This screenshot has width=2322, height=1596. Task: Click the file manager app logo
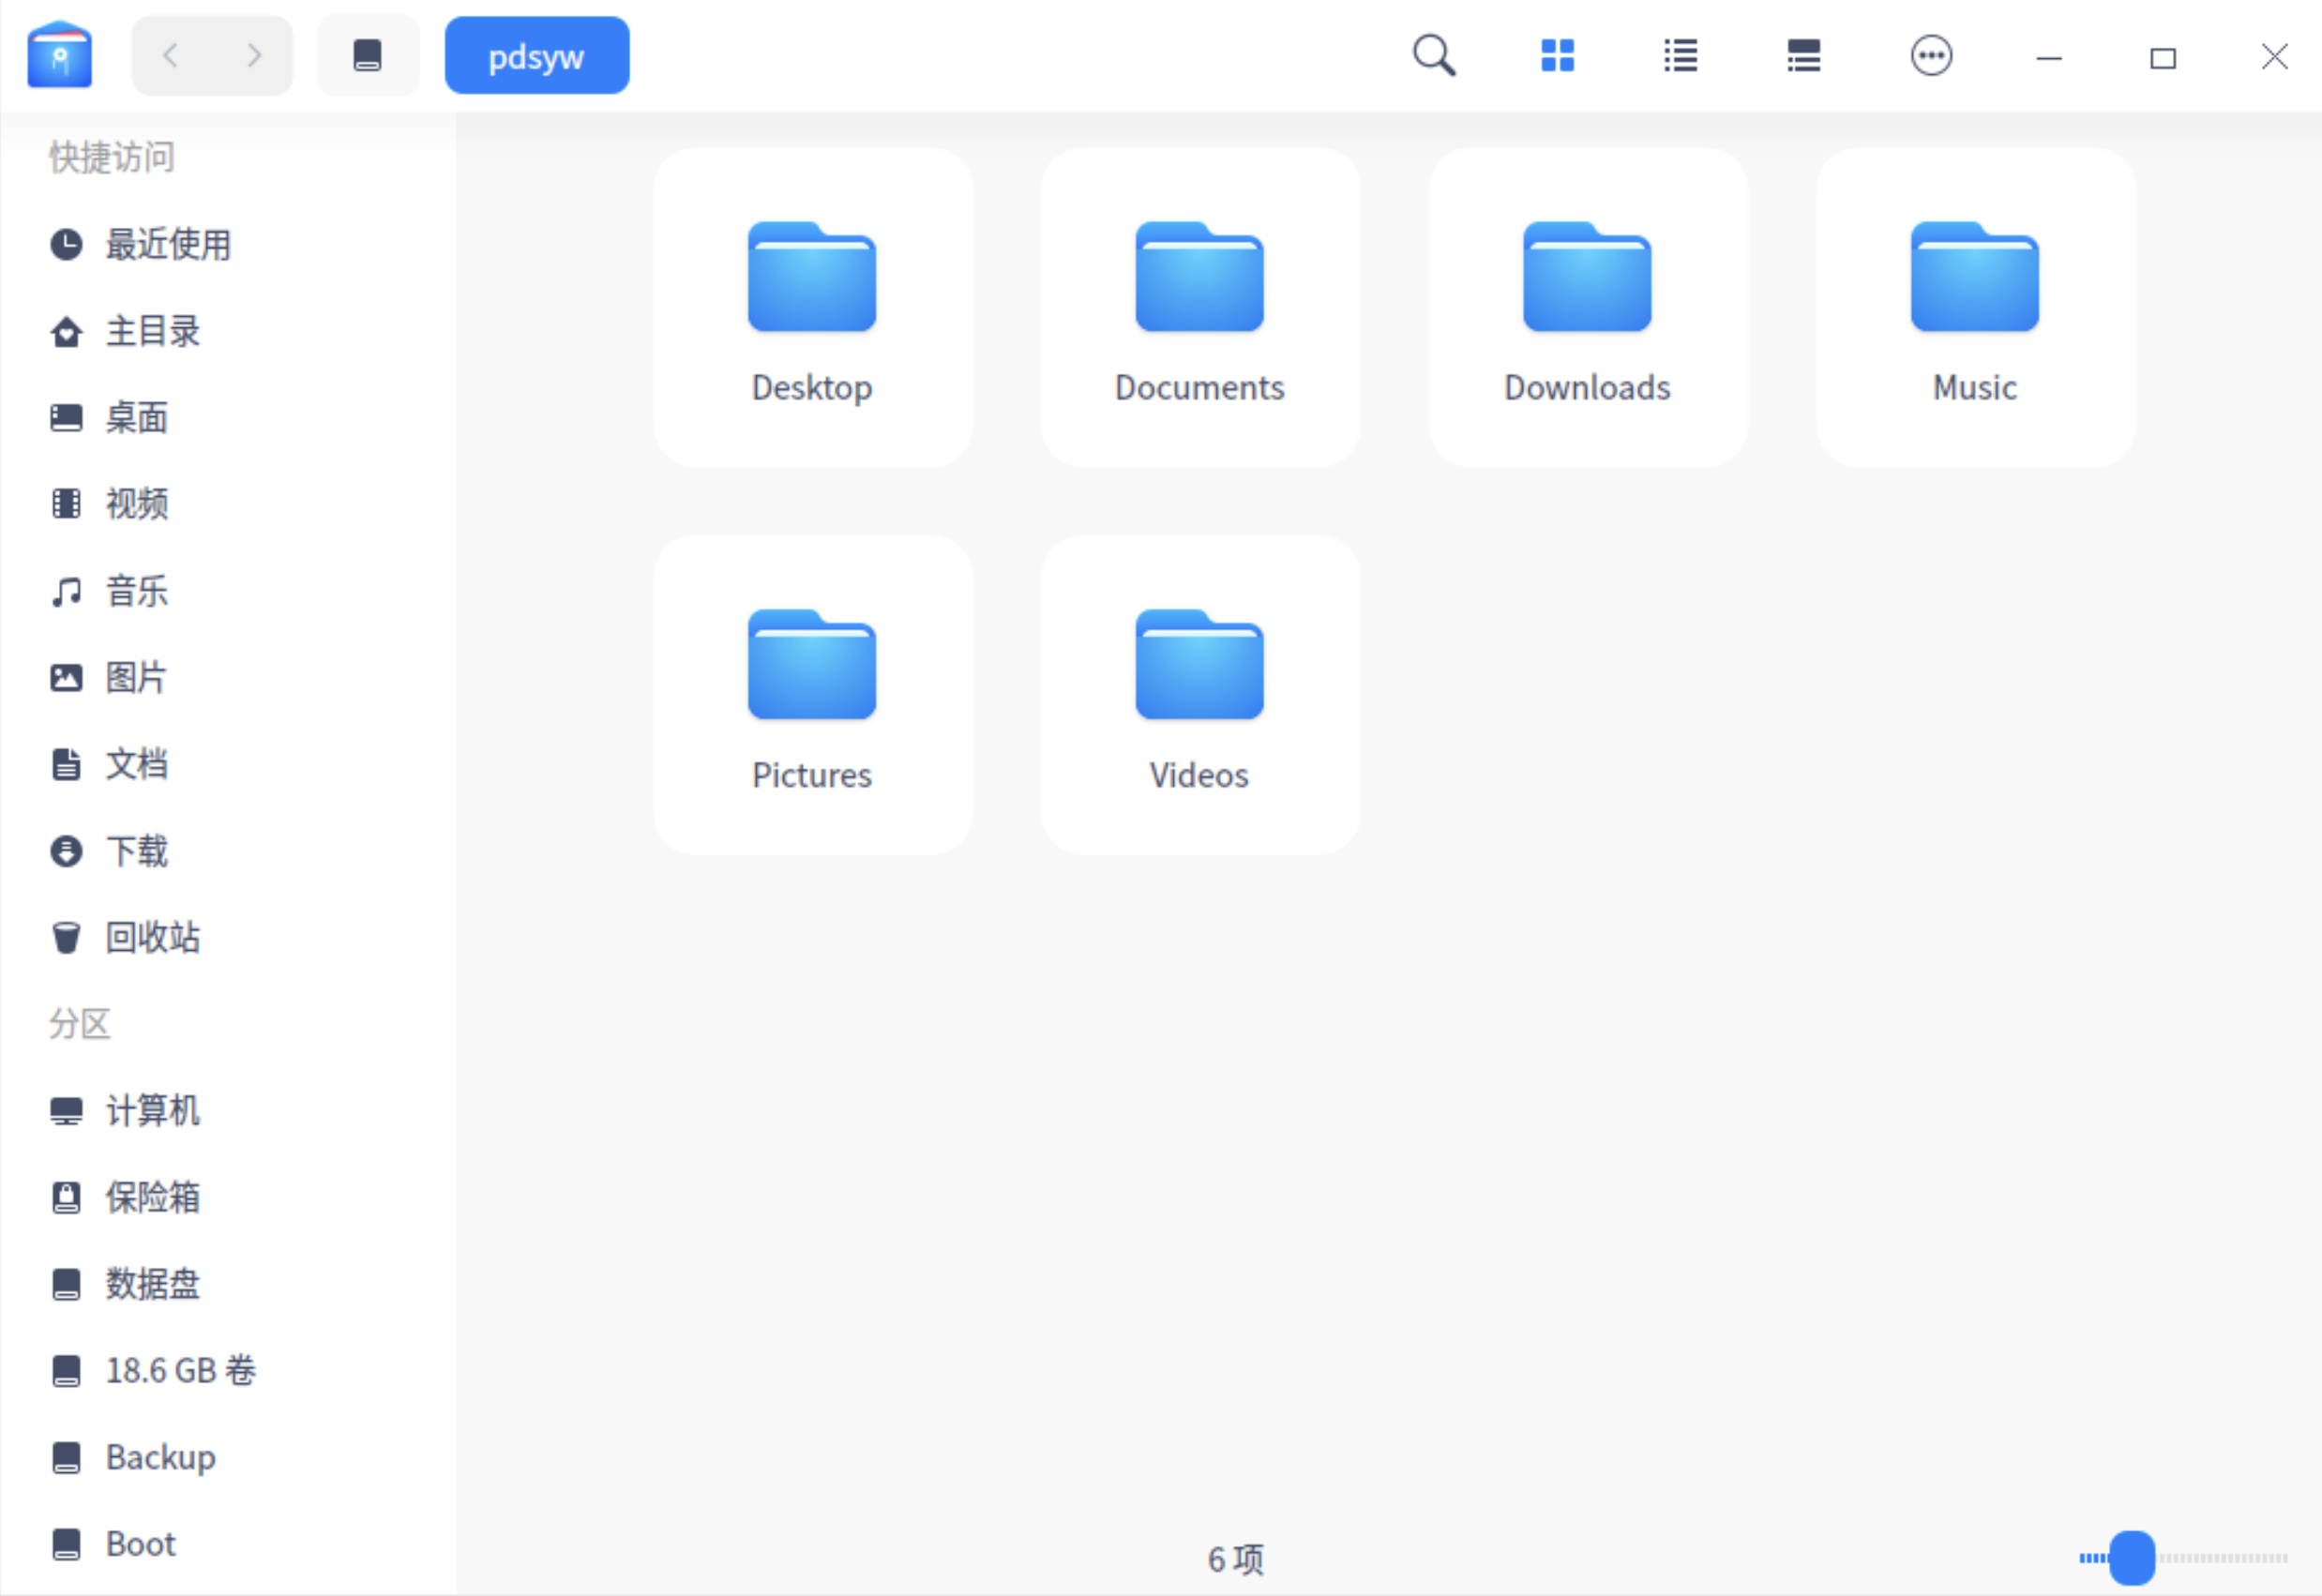pos(59,55)
